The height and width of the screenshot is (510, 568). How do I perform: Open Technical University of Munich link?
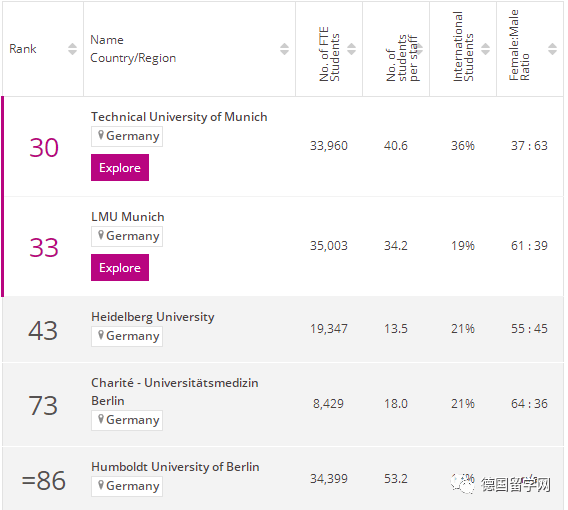pyautogui.click(x=179, y=117)
